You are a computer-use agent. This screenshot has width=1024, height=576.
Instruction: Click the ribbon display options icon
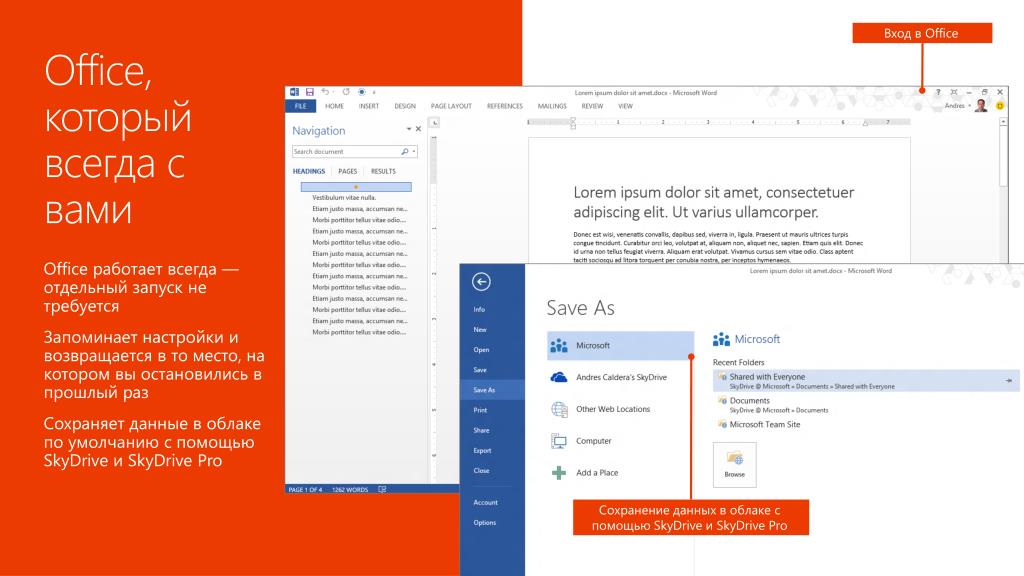[954, 92]
